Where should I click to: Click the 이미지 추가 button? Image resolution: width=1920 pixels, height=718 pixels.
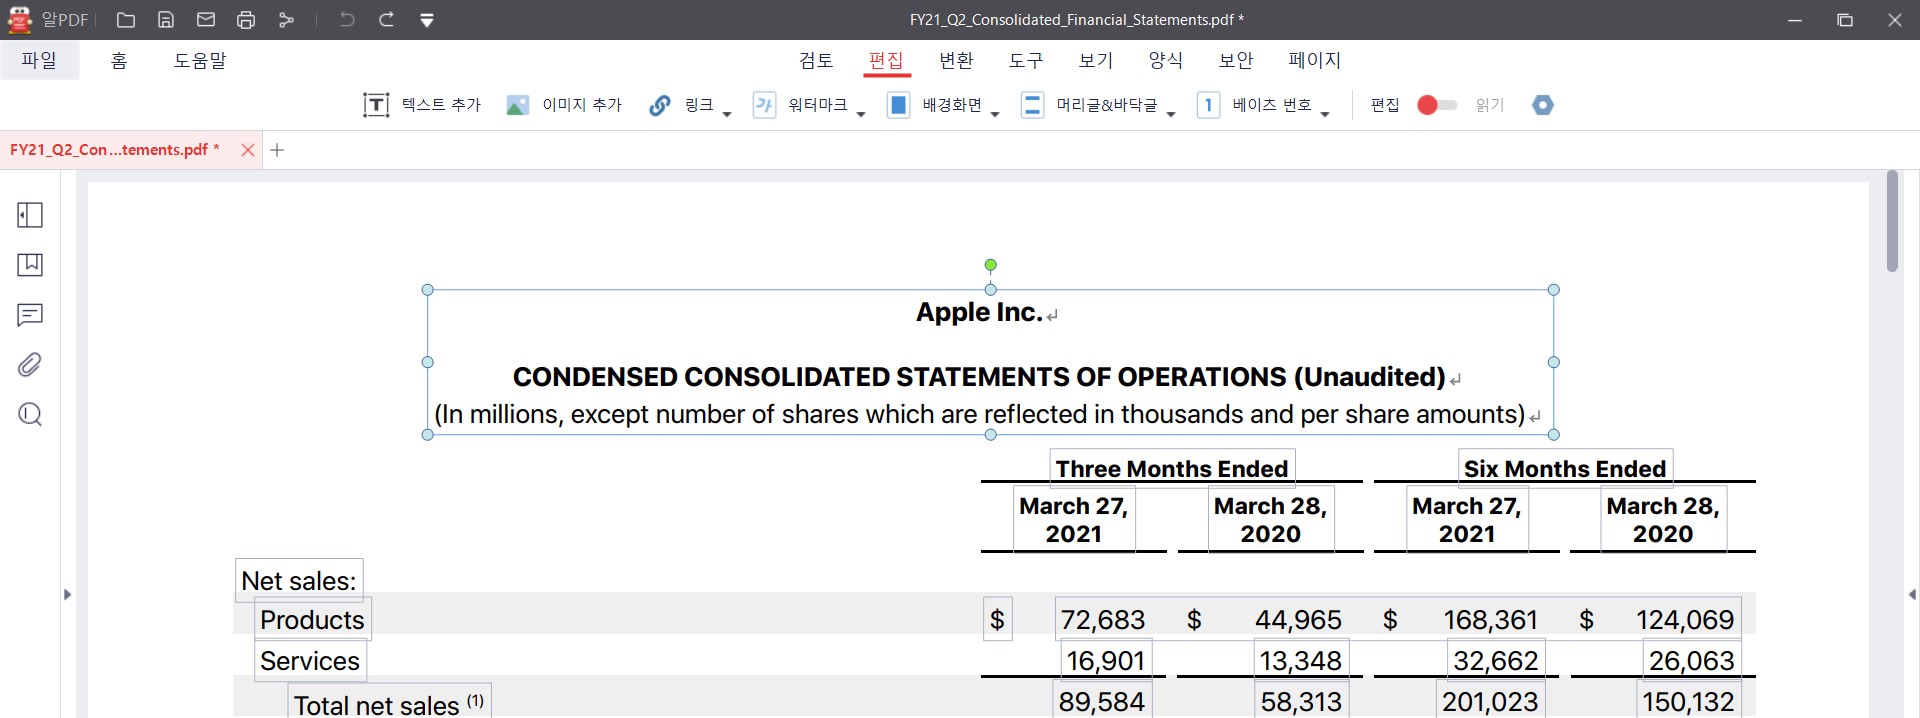pos(564,105)
